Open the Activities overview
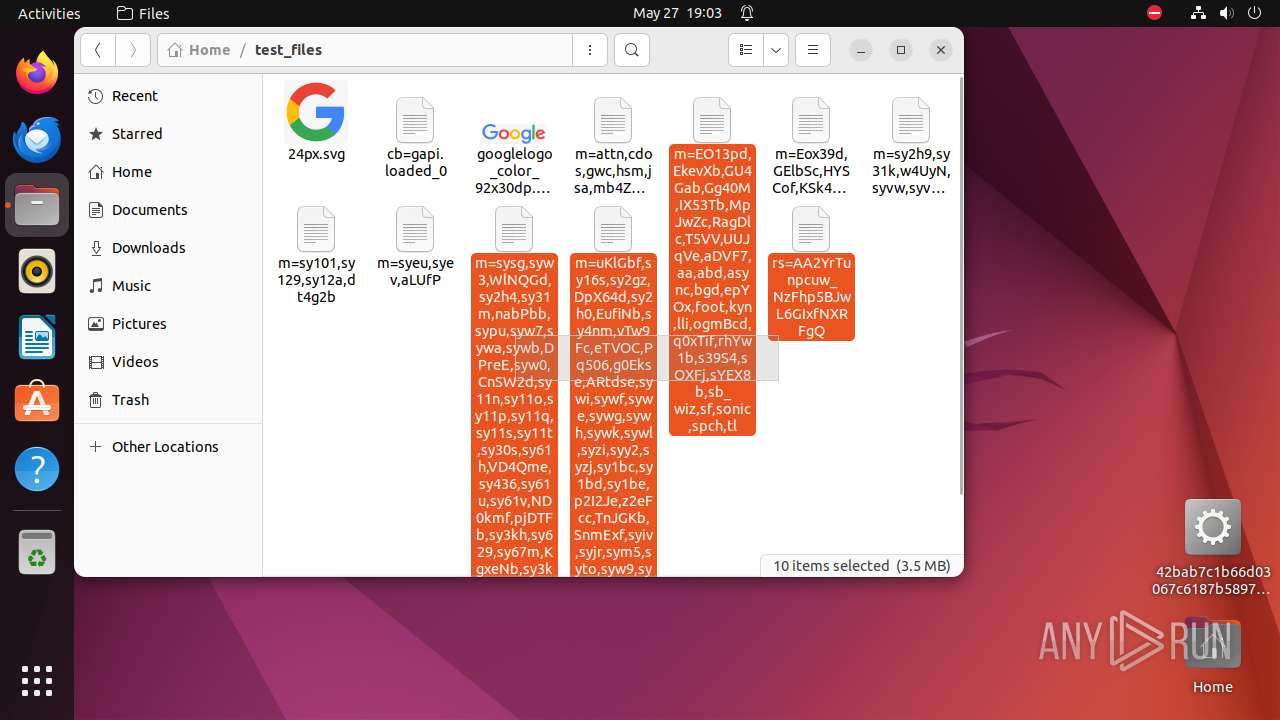Viewport: 1280px width, 720px height. (49, 13)
